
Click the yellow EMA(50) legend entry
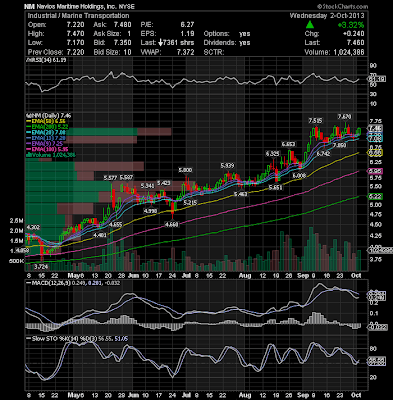click(x=46, y=121)
